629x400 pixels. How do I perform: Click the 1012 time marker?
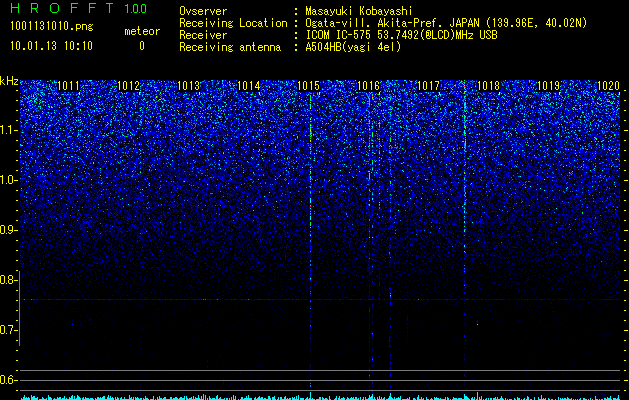point(128,86)
